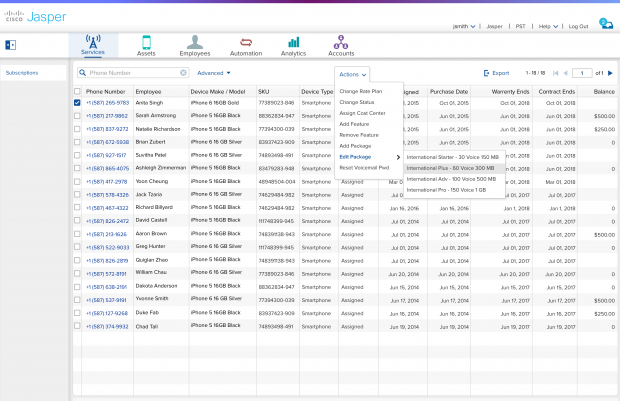Open phone number +1 (587) 265-9783
620x401 pixels.
click(108, 103)
